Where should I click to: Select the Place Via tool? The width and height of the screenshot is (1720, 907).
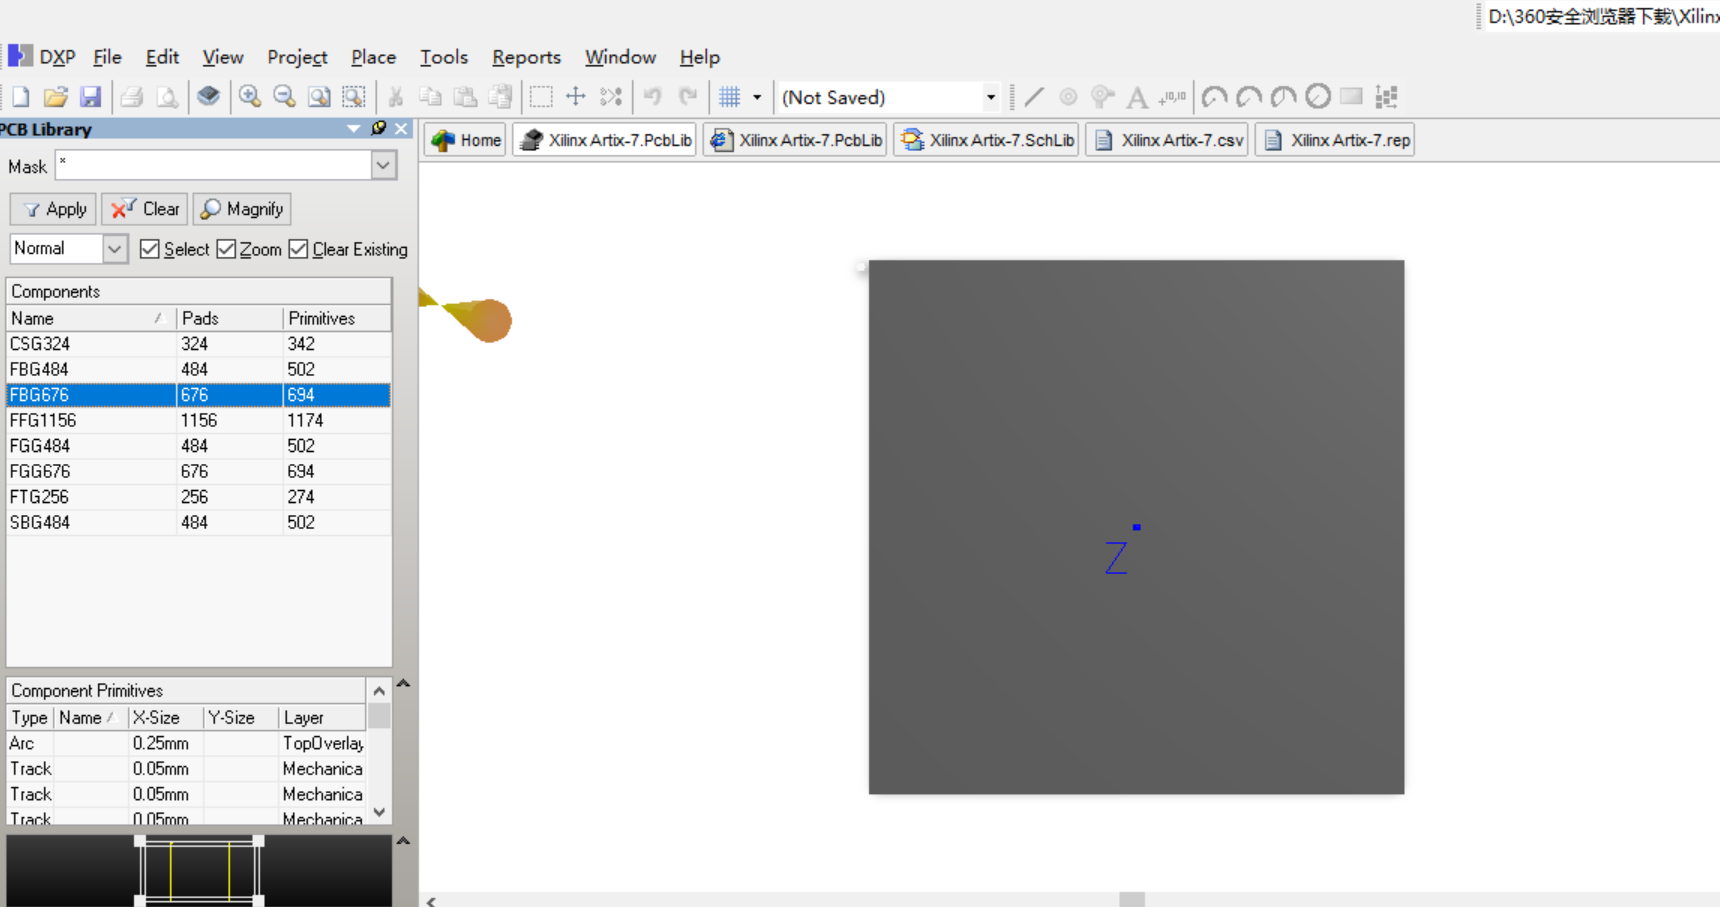pyautogui.click(x=1102, y=97)
